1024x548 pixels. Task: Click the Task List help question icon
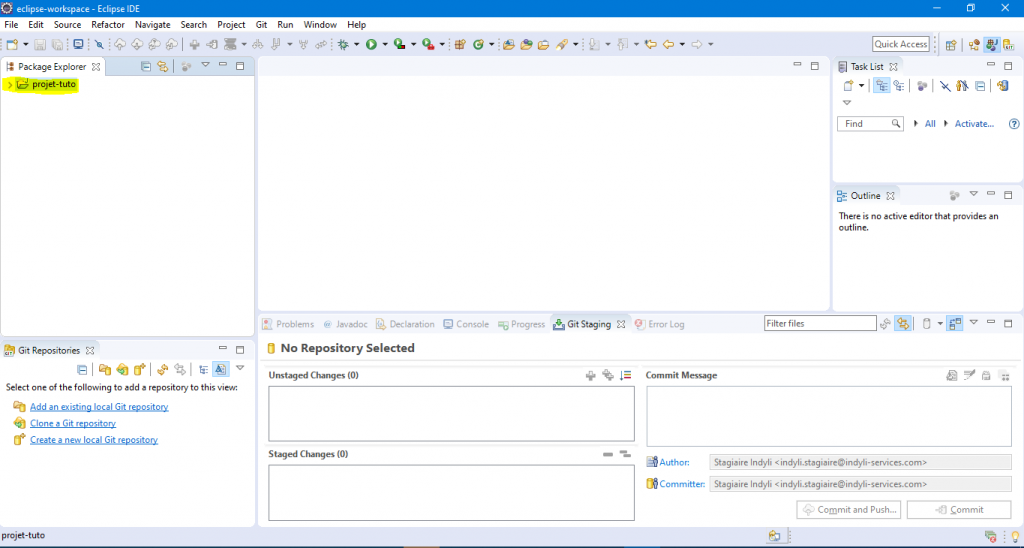1014,123
